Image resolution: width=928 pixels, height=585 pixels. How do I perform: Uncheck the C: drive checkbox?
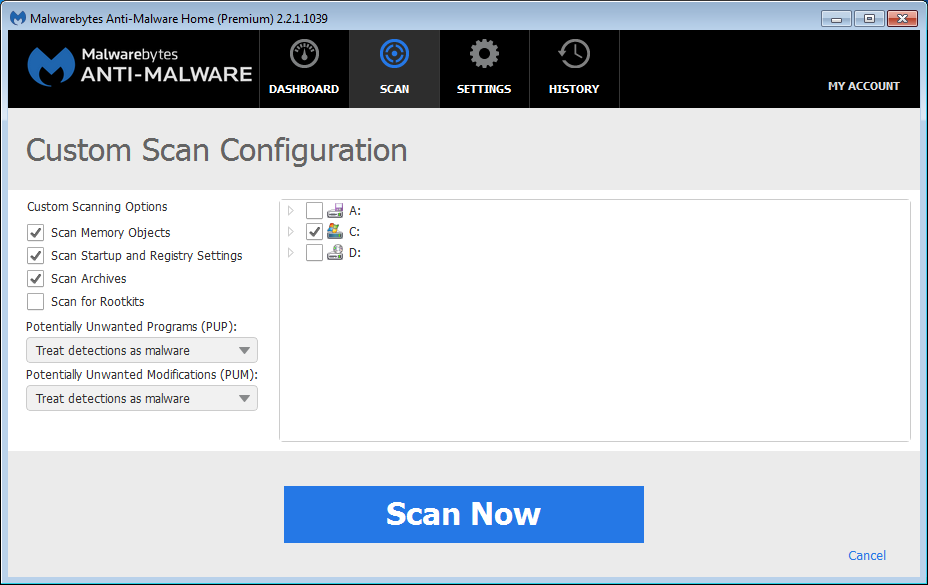314,232
